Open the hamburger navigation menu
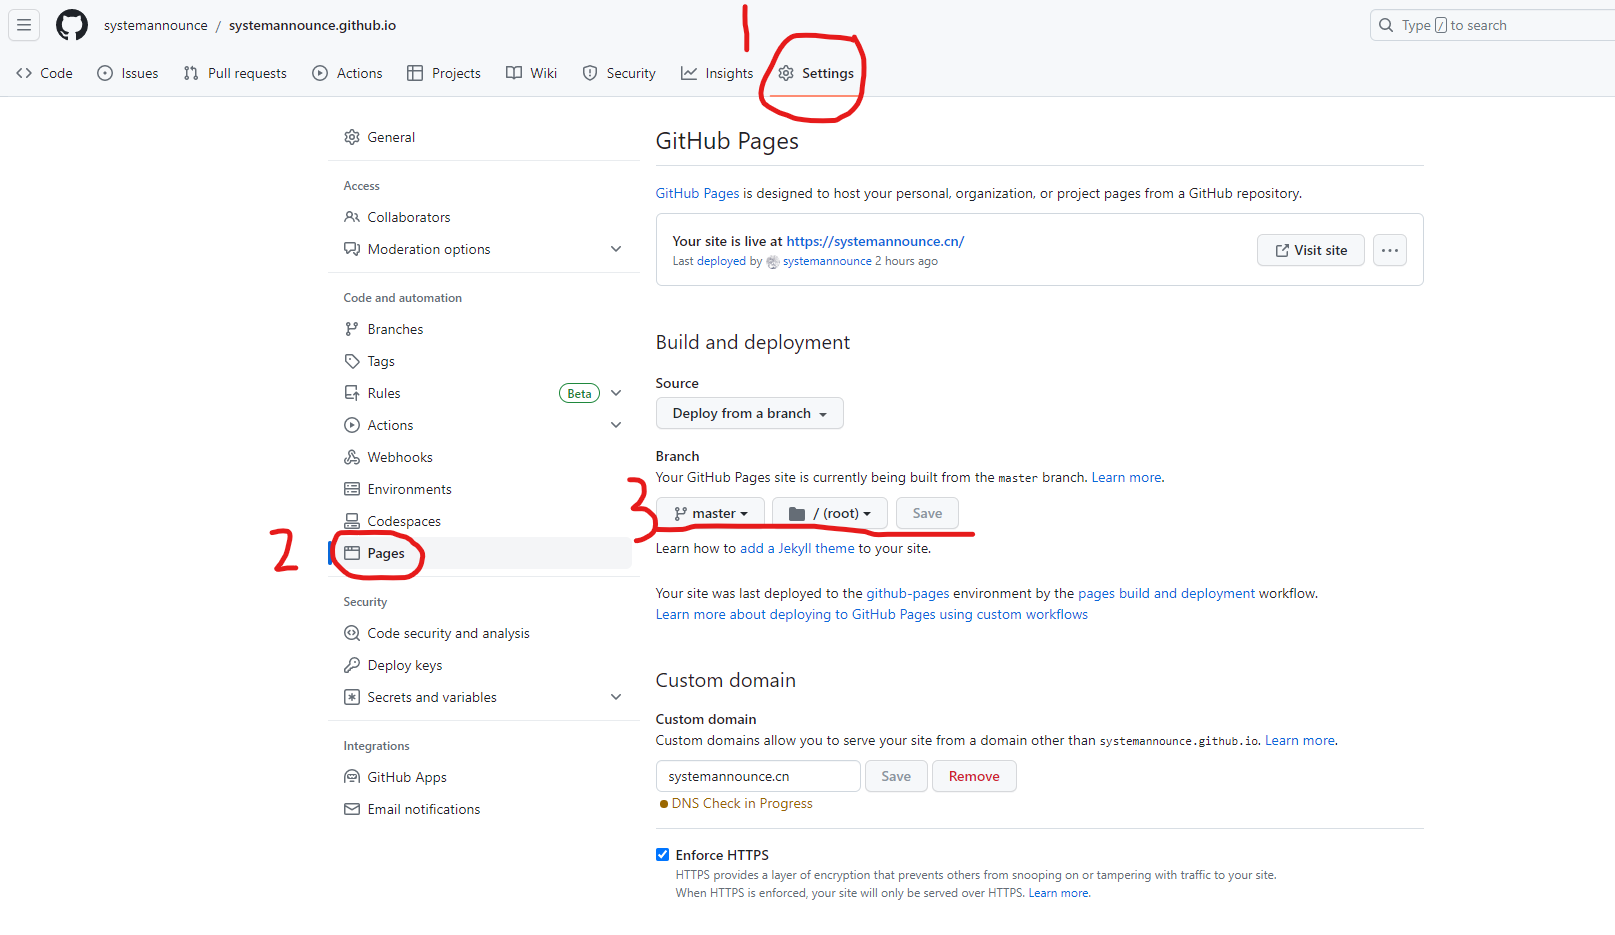1615x935 pixels. tap(24, 25)
